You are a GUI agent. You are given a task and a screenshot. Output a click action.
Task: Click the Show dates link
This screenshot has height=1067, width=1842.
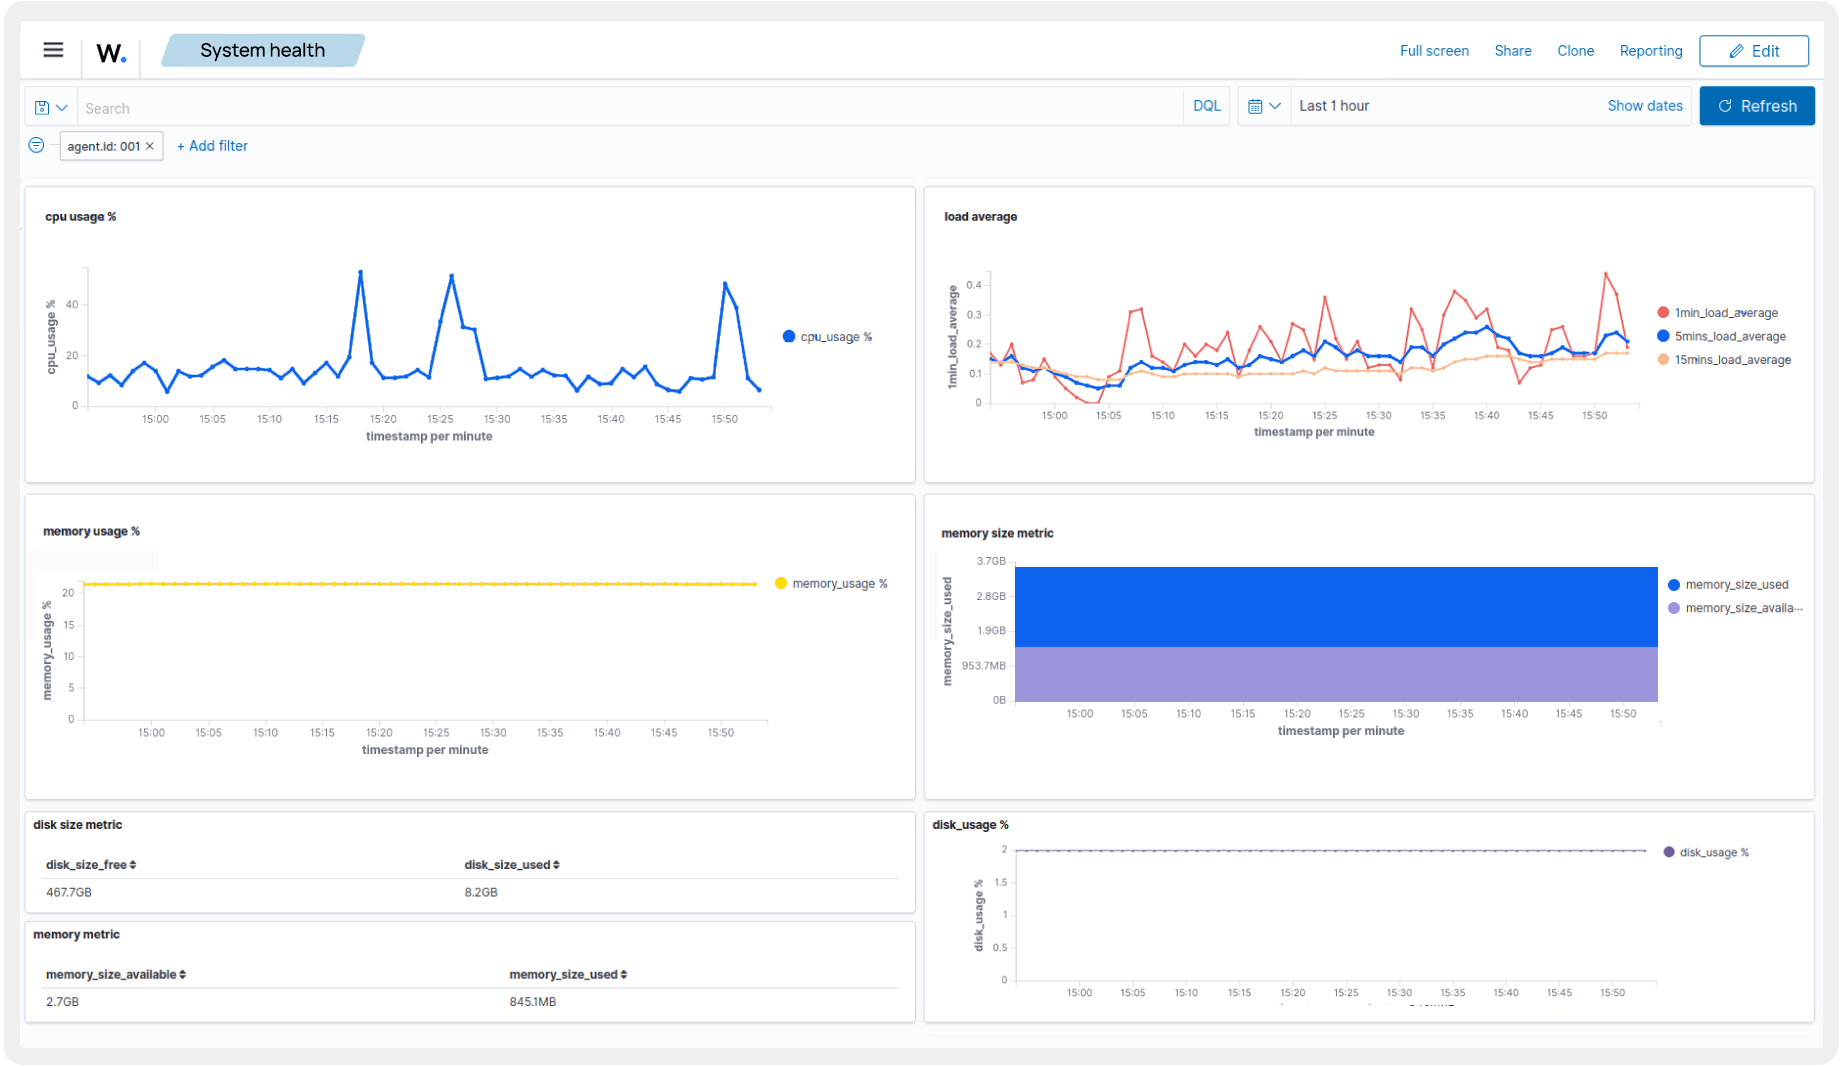[1645, 105]
